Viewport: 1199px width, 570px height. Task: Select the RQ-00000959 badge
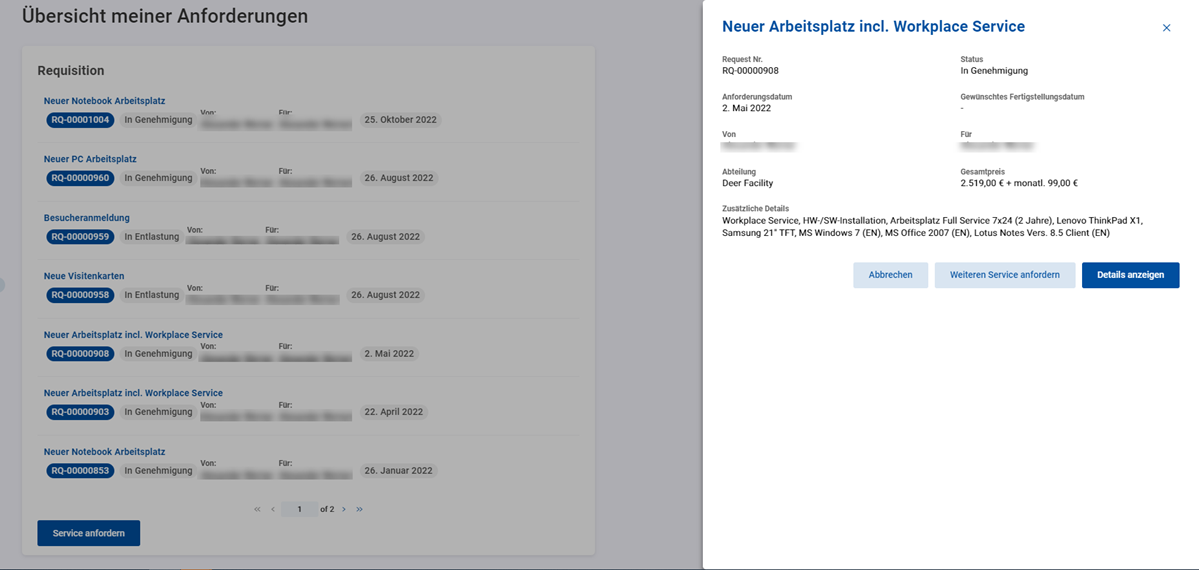click(x=80, y=237)
